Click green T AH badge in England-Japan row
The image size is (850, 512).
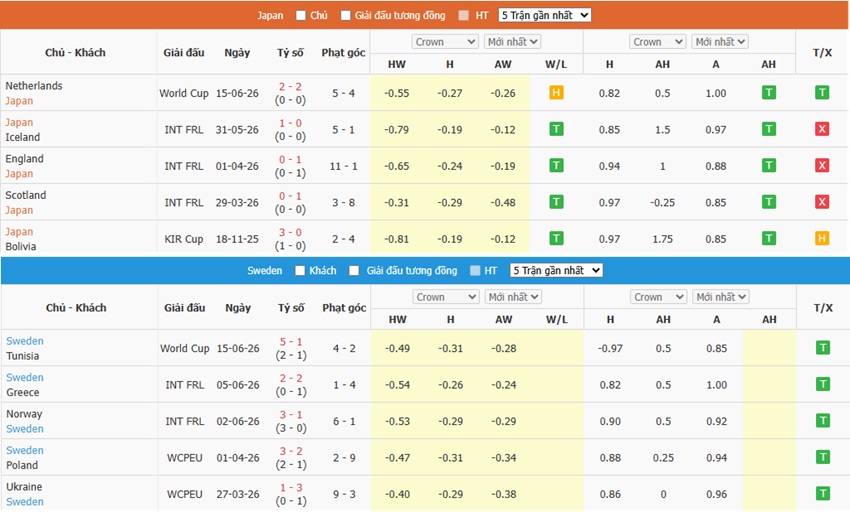(x=768, y=165)
